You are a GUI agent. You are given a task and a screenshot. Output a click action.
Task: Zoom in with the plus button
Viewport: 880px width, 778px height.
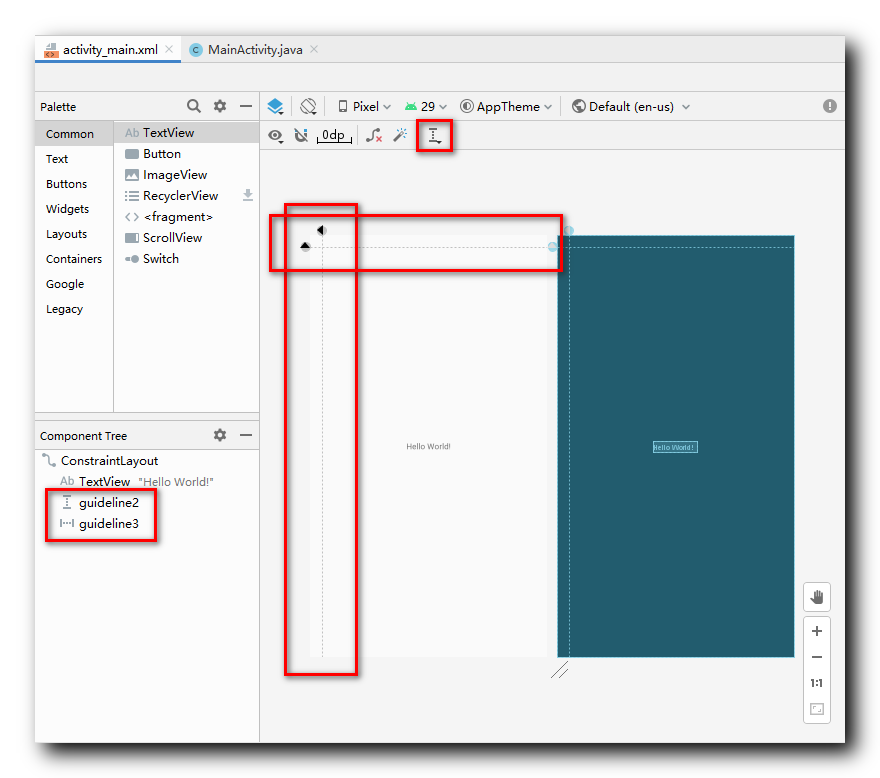click(x=817, y=631)
